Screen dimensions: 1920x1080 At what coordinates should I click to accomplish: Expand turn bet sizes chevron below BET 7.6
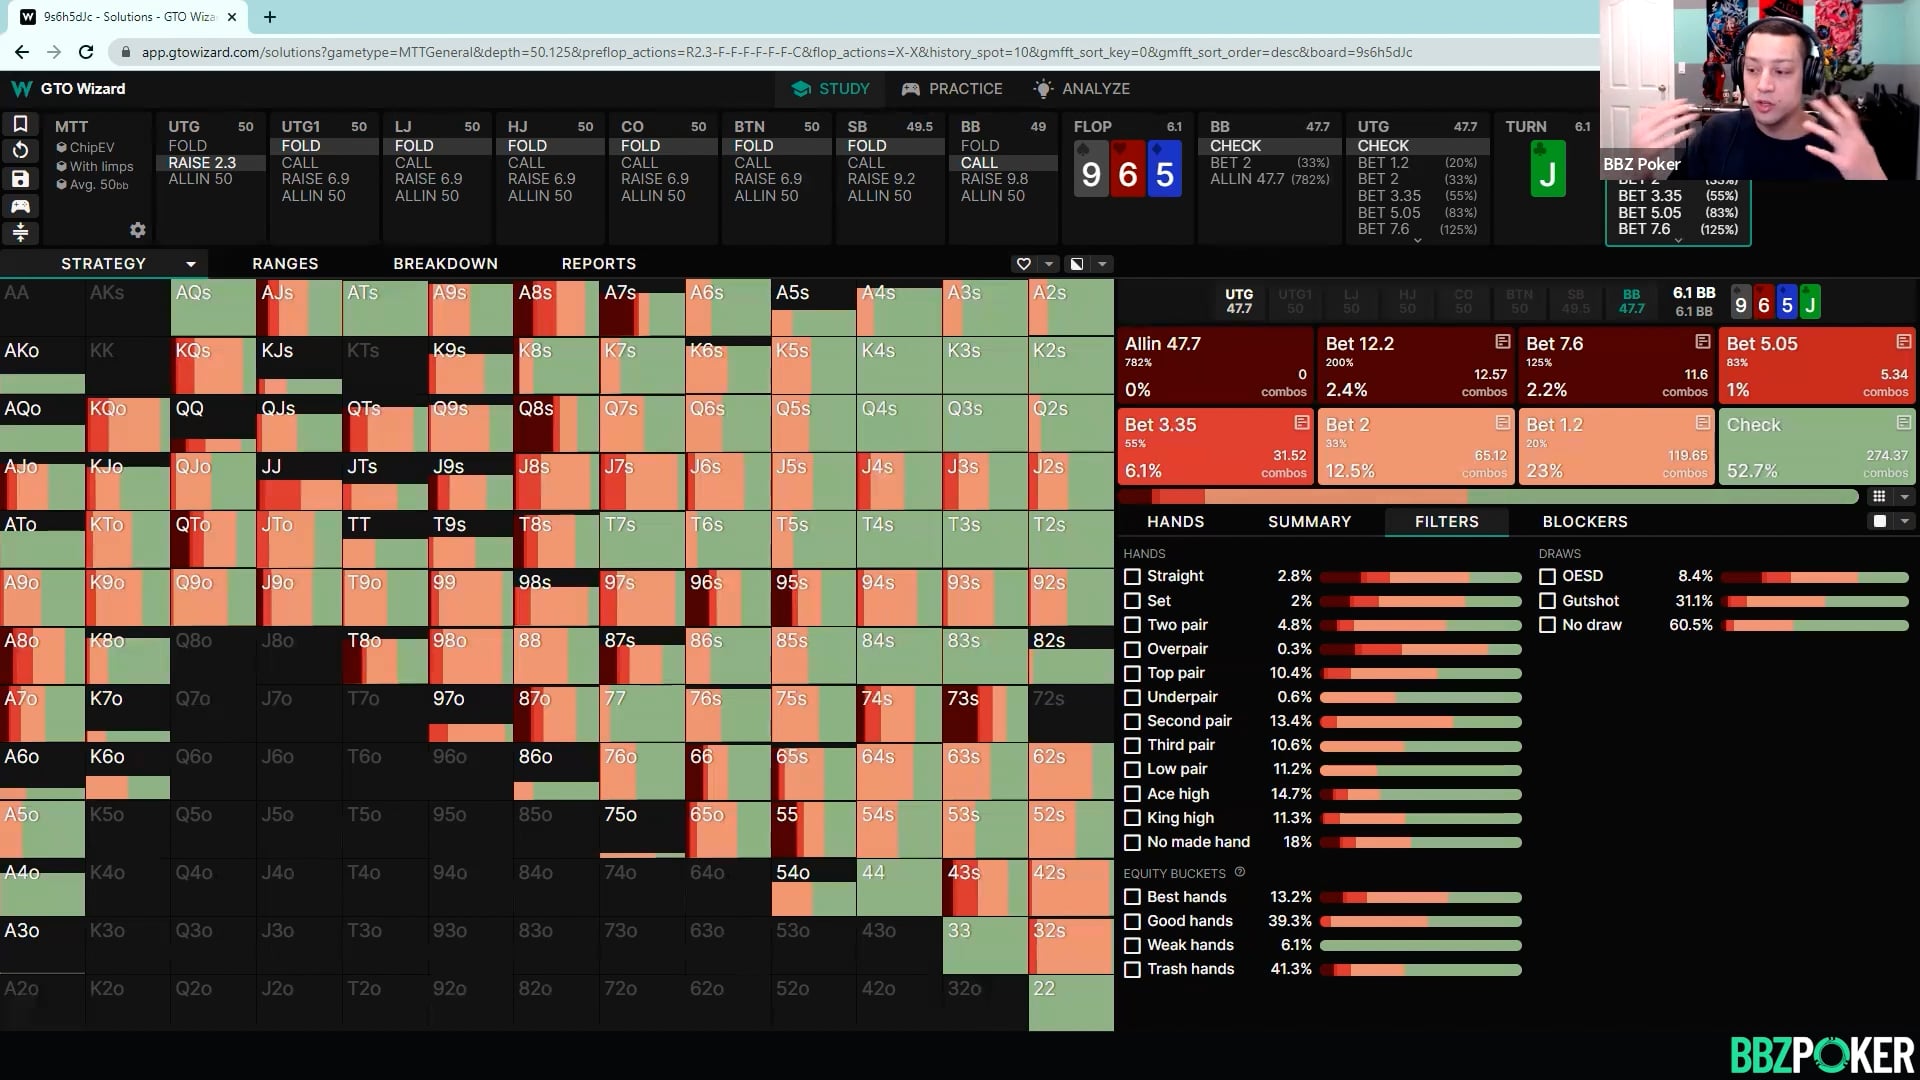pyautogui.click(x=1678, y=241)
